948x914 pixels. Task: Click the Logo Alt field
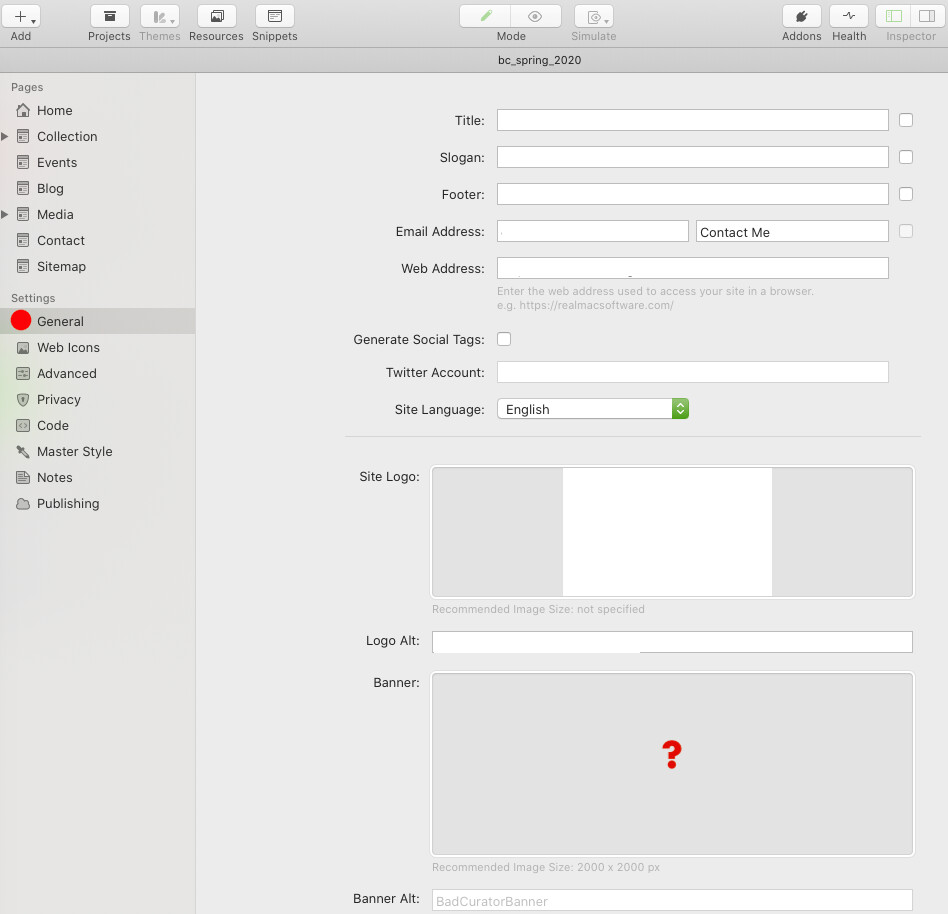(672, 642)
